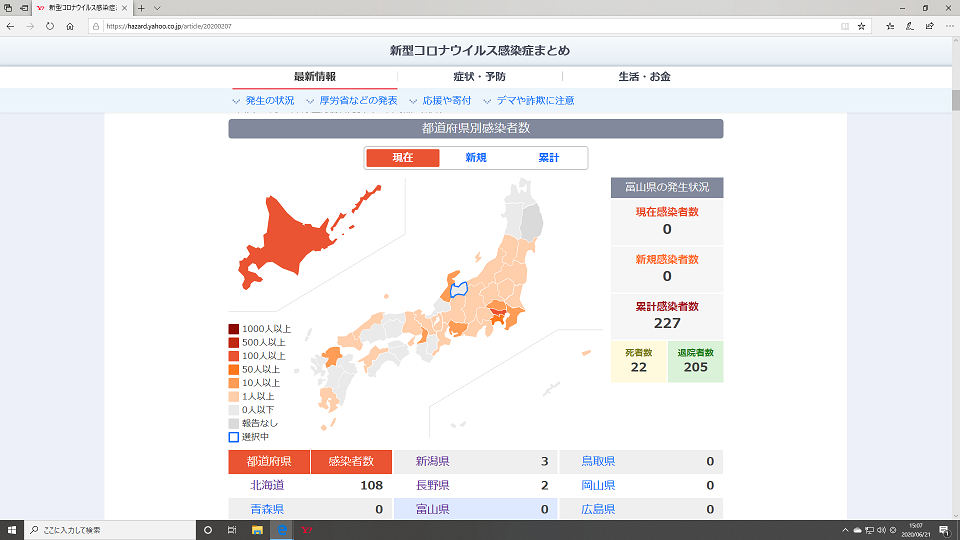
Task: Open tabs you've set aside icon
Action: pyautogui.click(x=8, y=8)
